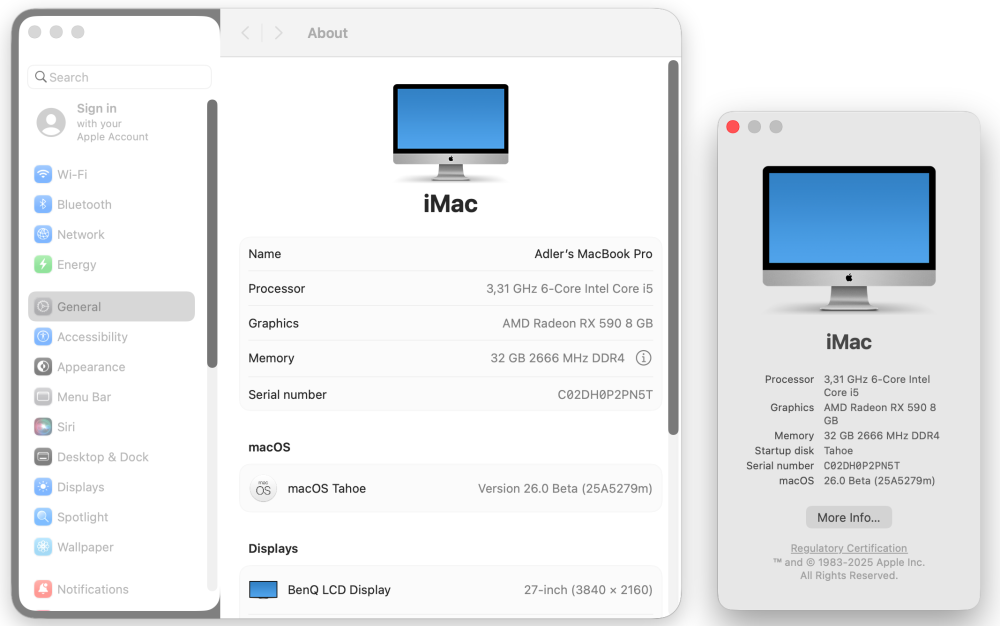Click the Version 26.0 Beta (25A5279m) text
Image resolution: width=1000 pixels, height=626 pixels.
pyautogui.click(x=565, y=489)
